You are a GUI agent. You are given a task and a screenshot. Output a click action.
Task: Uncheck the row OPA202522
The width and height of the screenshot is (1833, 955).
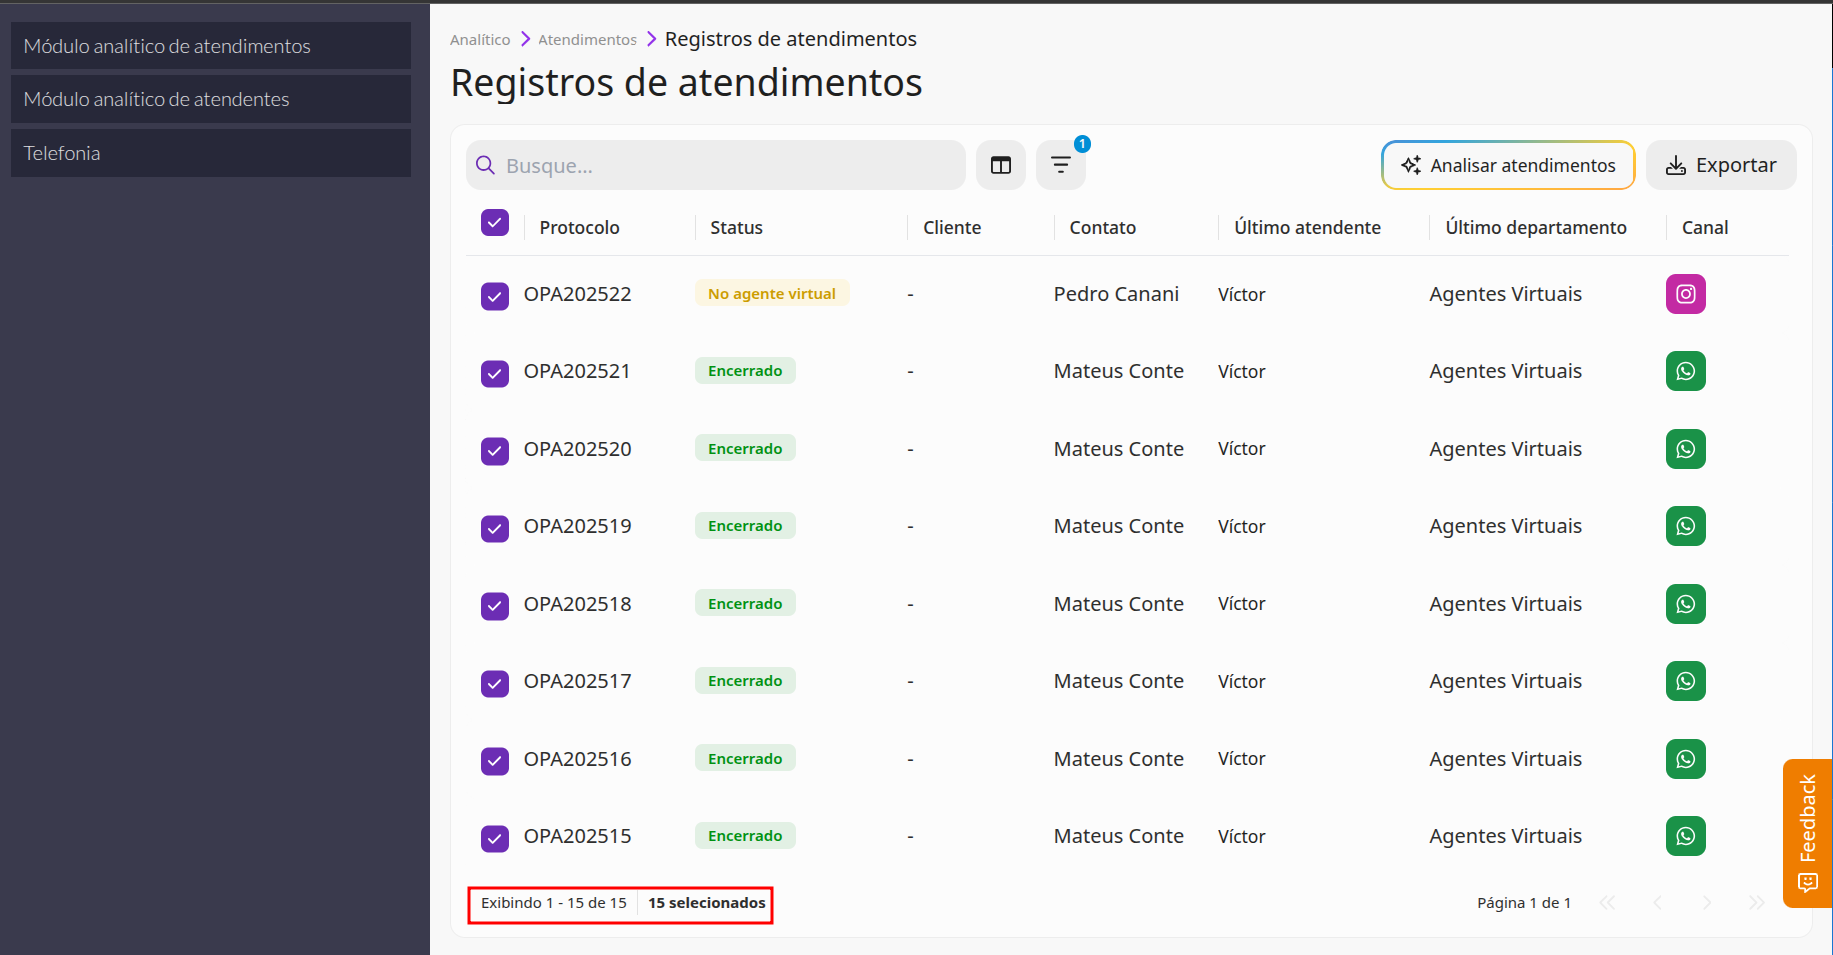(x=495, y=296)
